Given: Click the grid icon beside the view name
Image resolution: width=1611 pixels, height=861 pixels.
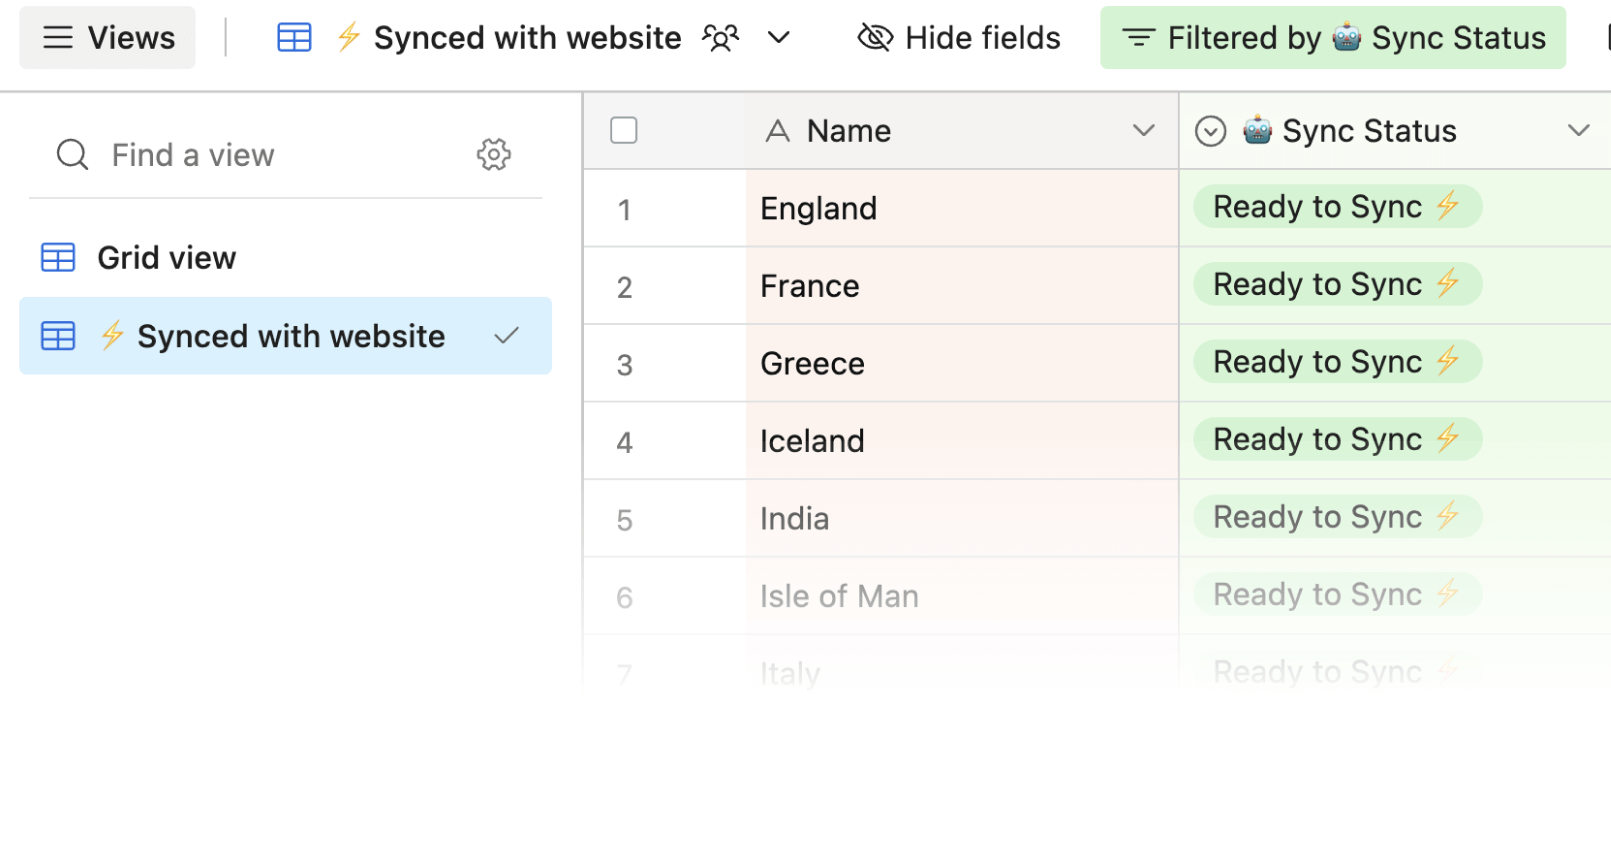Looking at the screenshot, I should point(294,38).
